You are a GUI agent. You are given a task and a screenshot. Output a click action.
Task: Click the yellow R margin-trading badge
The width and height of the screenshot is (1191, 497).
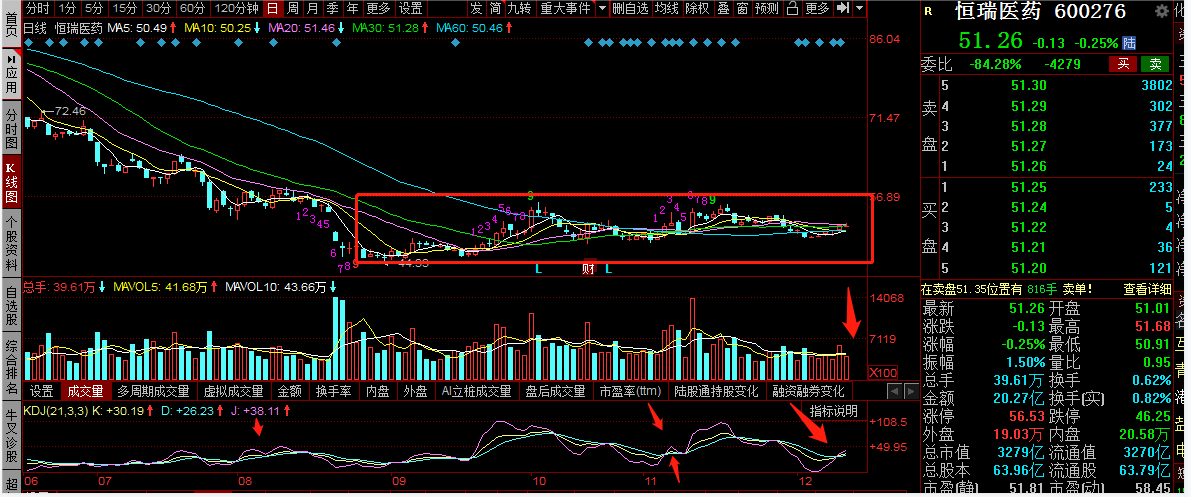tap(928, 11)
